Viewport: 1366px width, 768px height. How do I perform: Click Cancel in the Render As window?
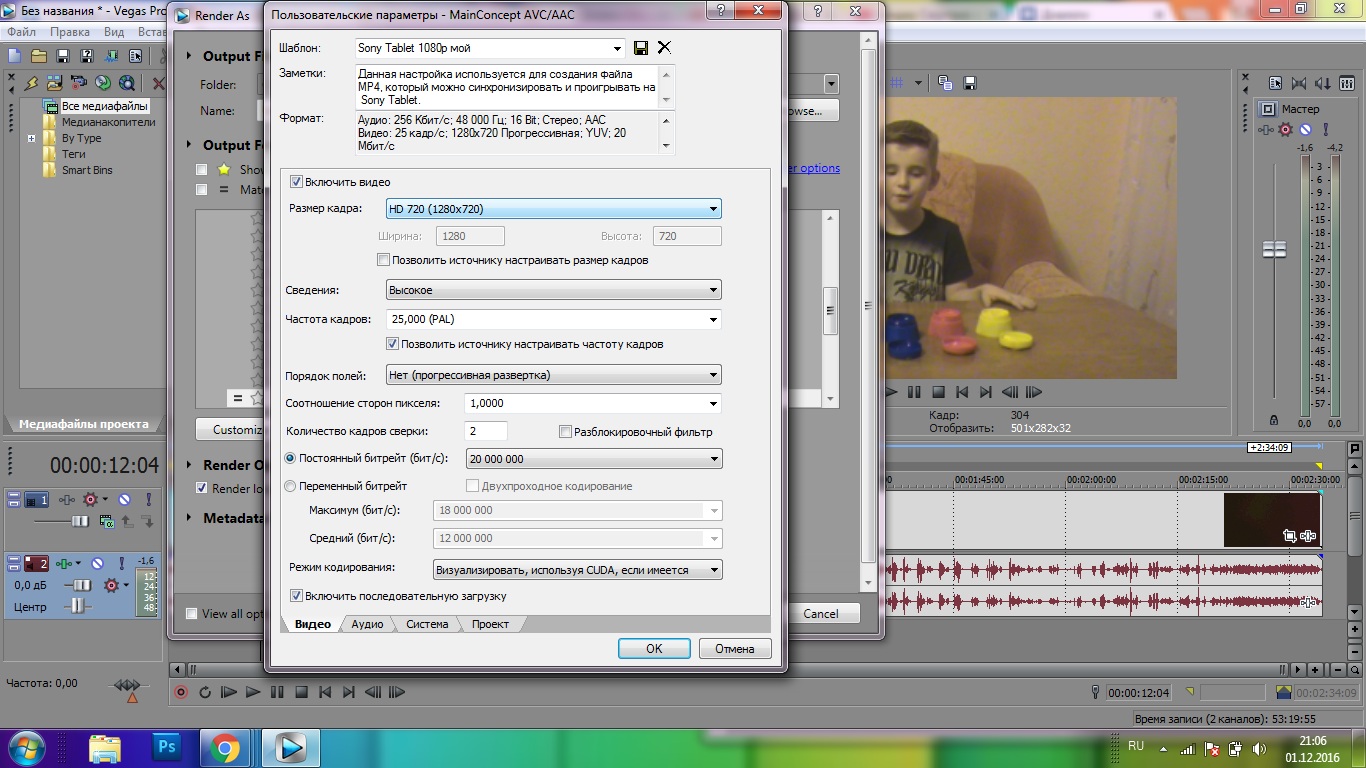(821, 614)
